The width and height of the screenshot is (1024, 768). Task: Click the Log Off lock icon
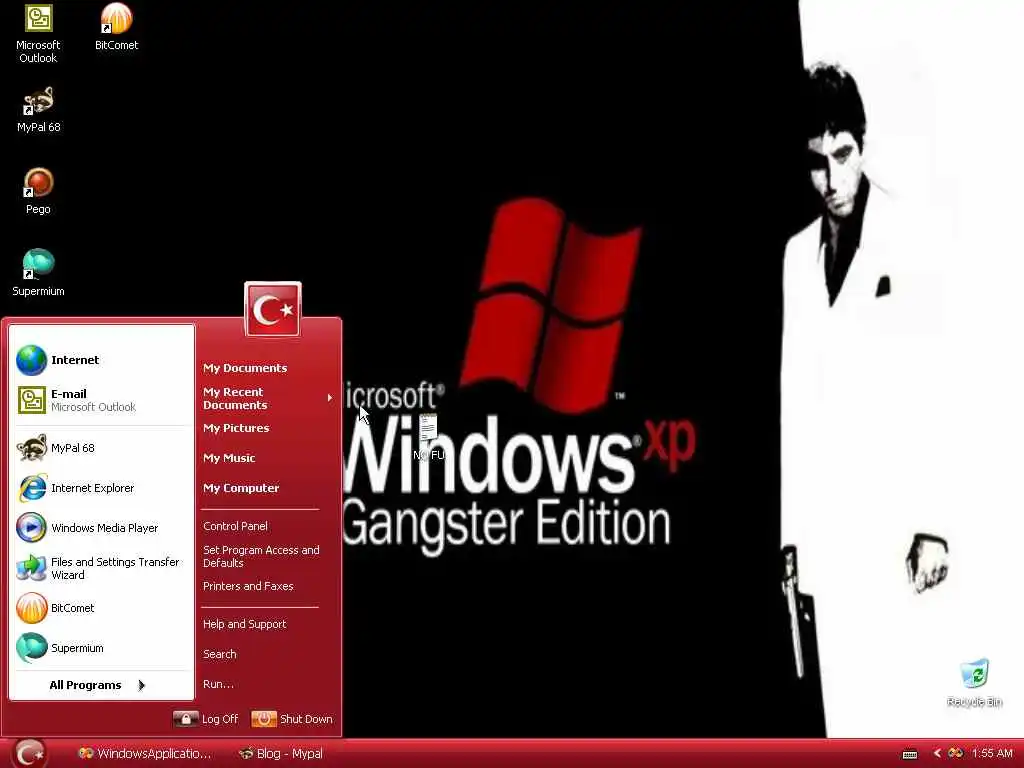coord(185,719)
